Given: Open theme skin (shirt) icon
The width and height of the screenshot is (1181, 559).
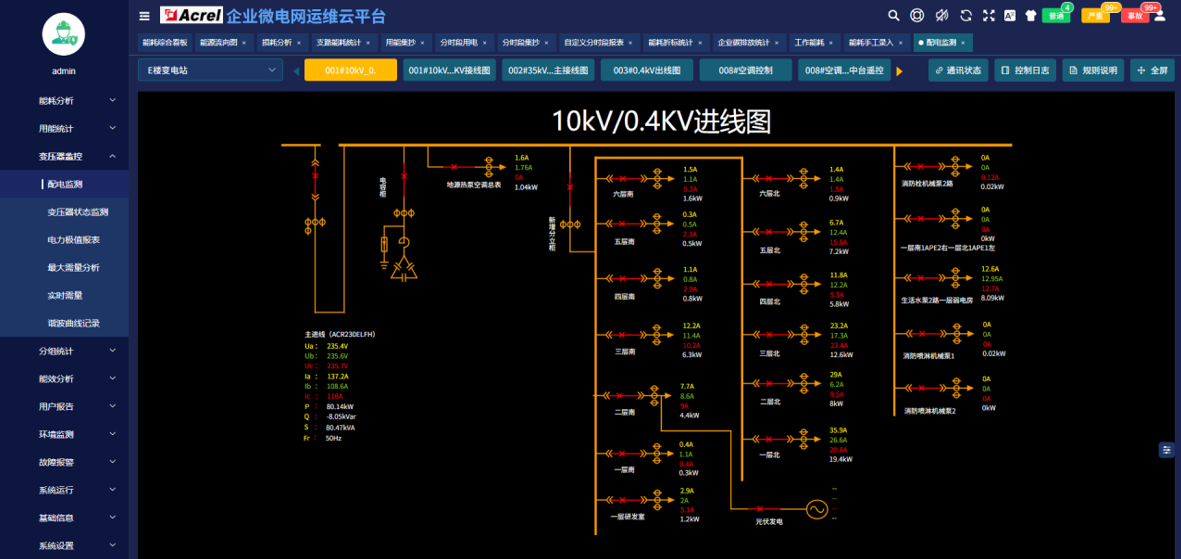Looking at the screenshot, I should pyautogui.click(x=1030, y=15).
